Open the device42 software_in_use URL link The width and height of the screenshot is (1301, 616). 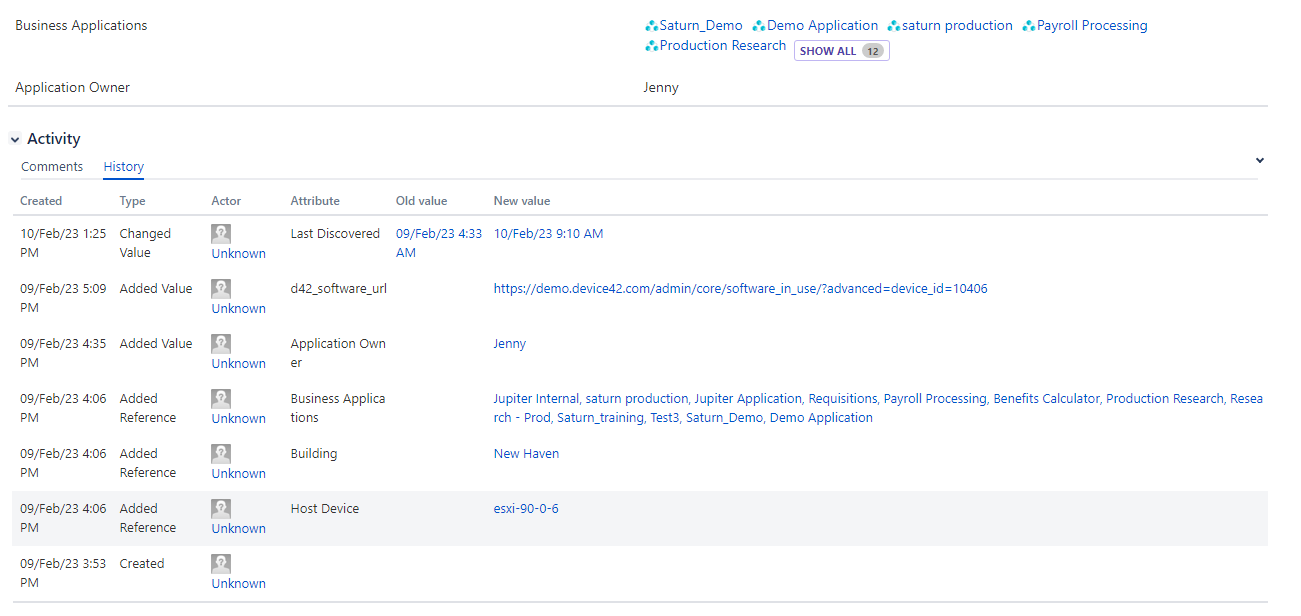coord(740,289)
